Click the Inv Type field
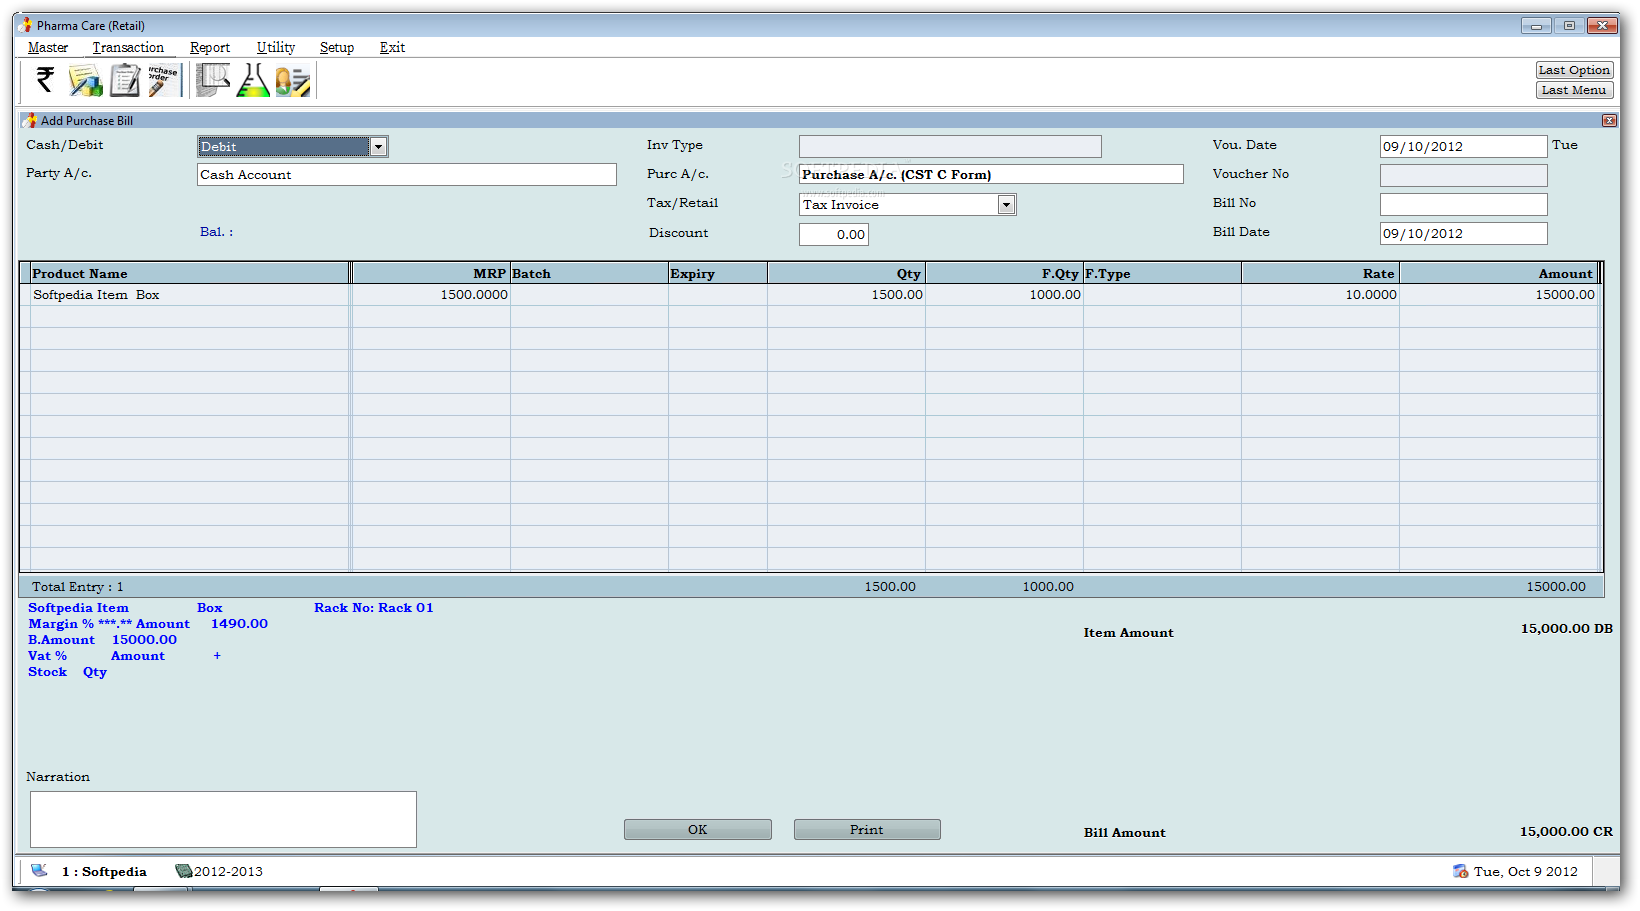The image size is (1640, 911). [950, 147]
